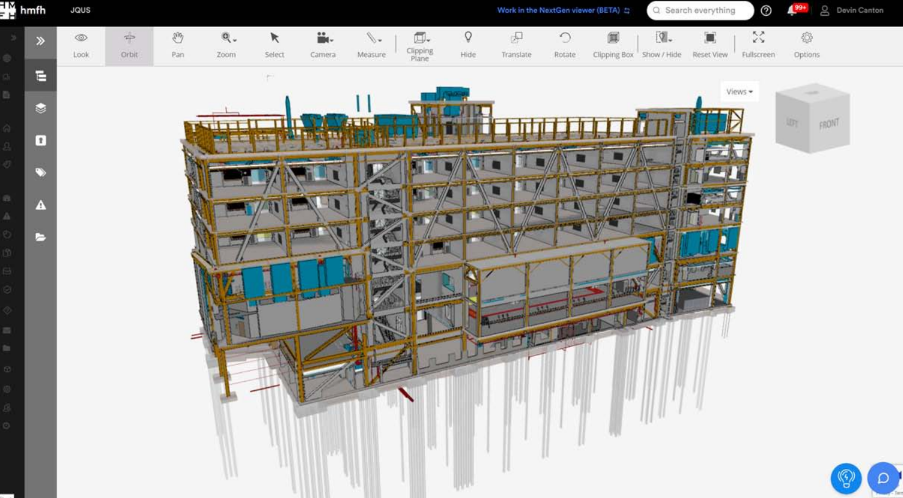Open the Zoom dropdown
903x498 pixels.
click(227, 45)
